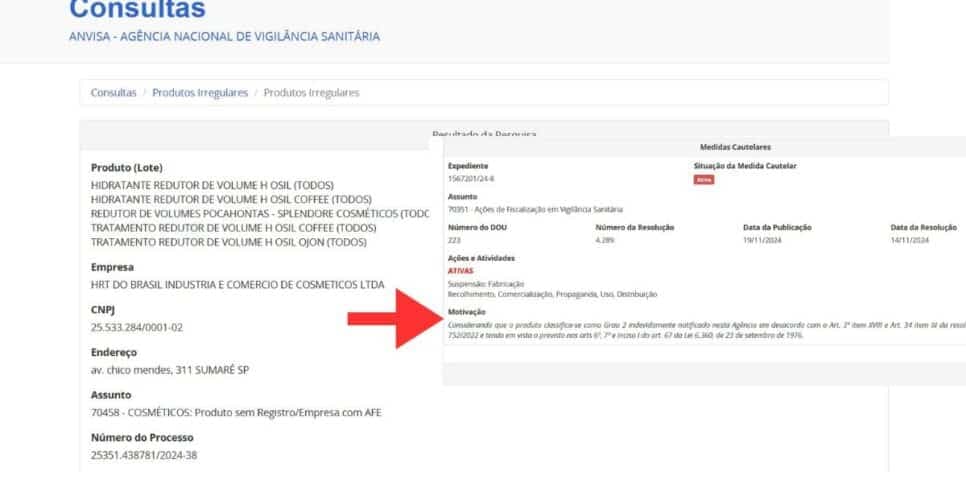966x483 pixels.
Task: Open the Consultas breadcrumb link
Action: [113, 93]
